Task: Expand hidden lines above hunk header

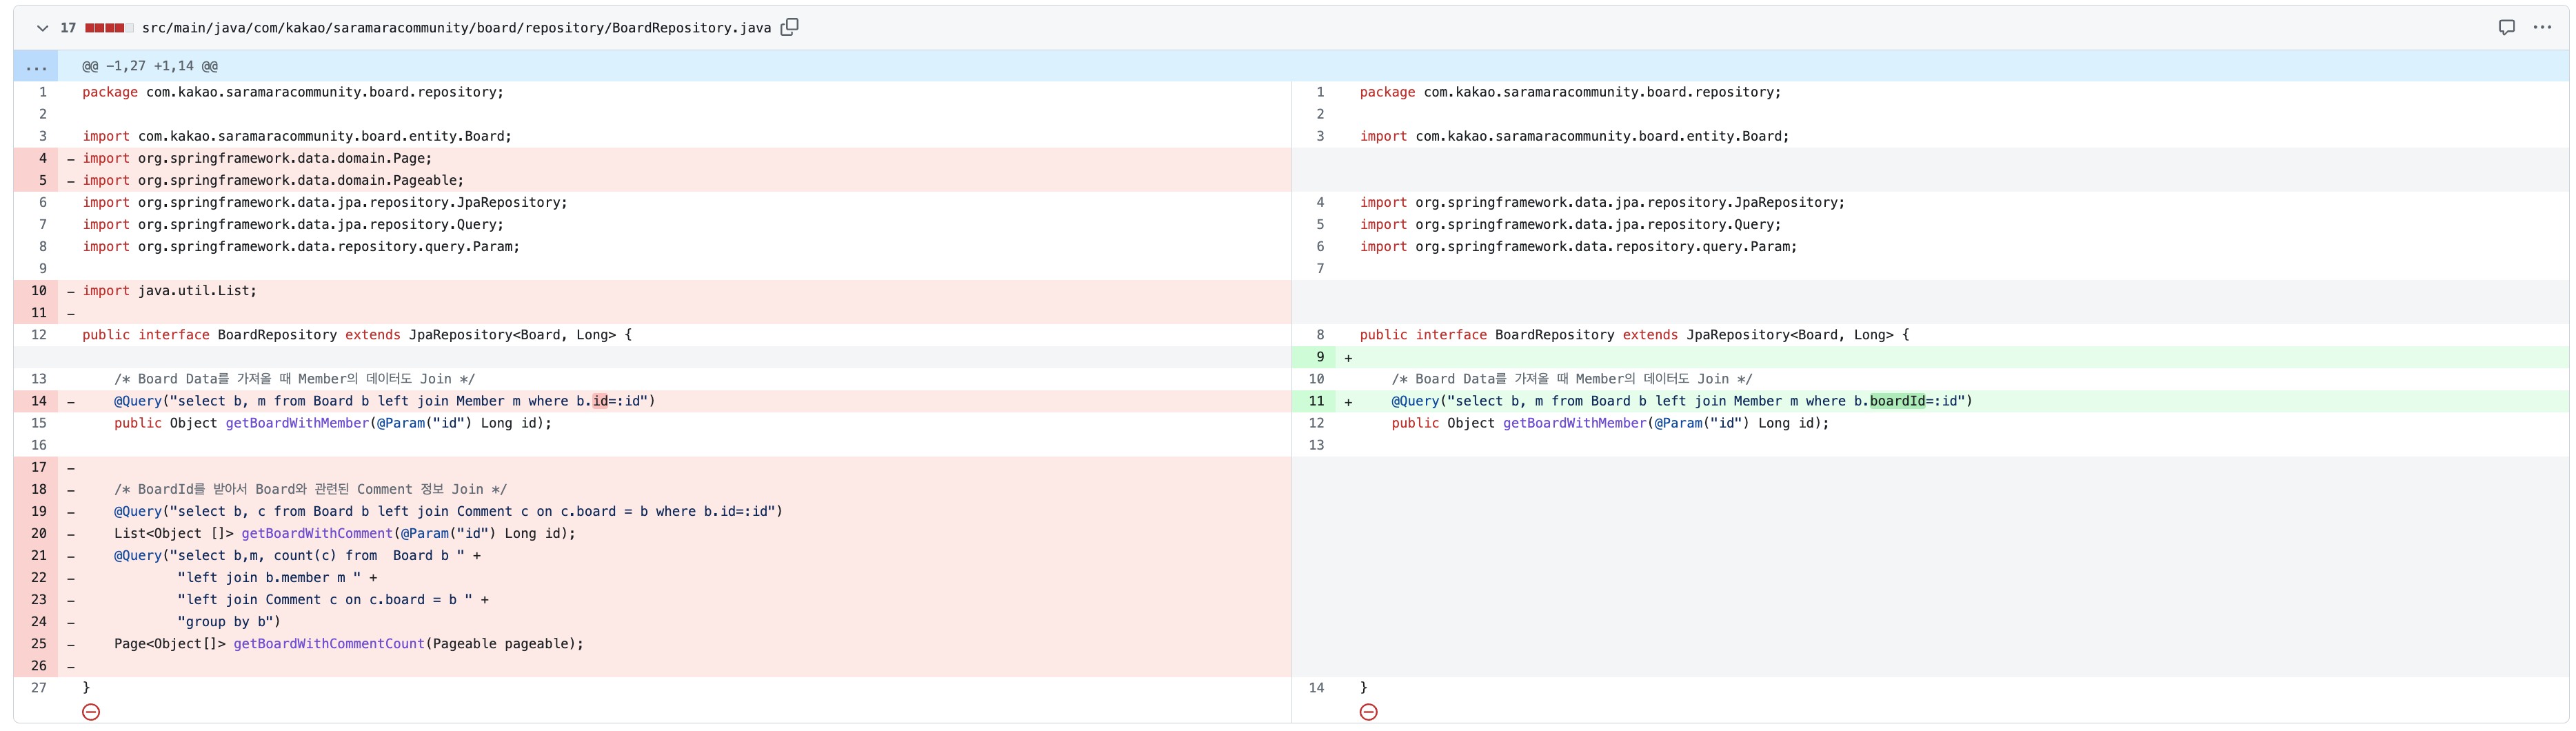Action: (36, 66)
